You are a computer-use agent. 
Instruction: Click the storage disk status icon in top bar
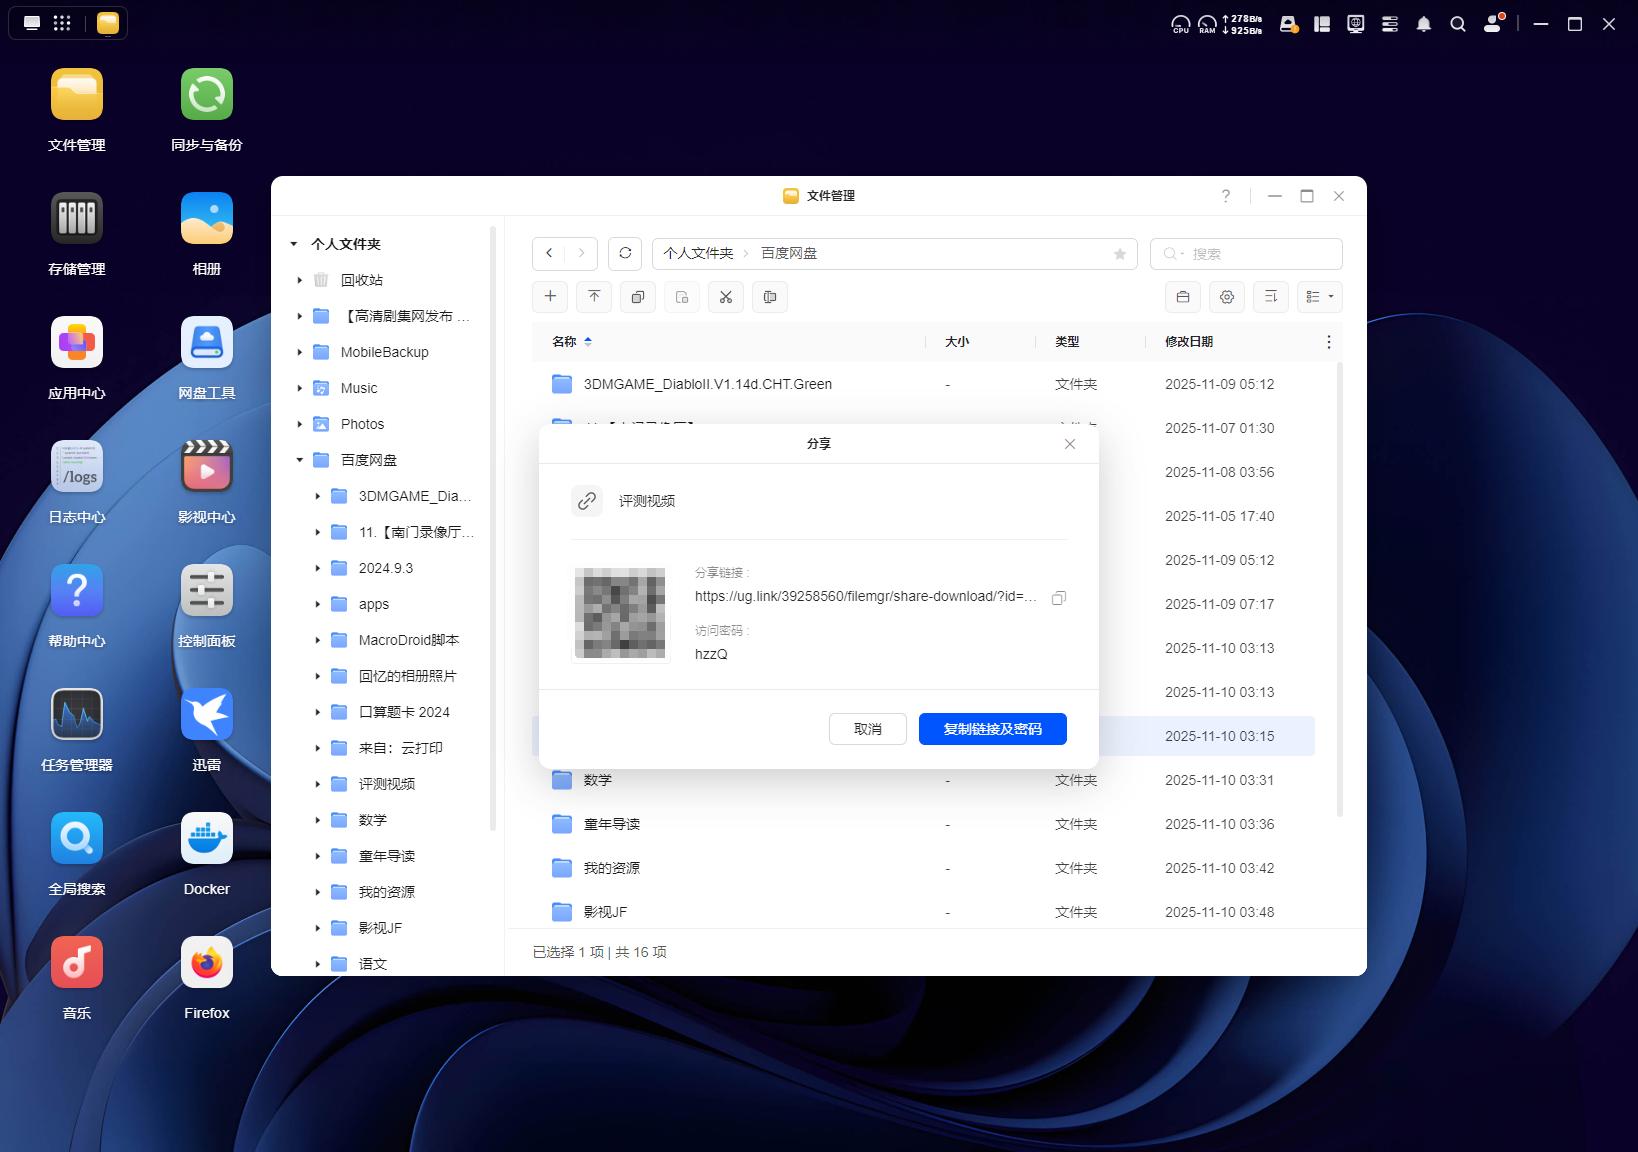1289,24
